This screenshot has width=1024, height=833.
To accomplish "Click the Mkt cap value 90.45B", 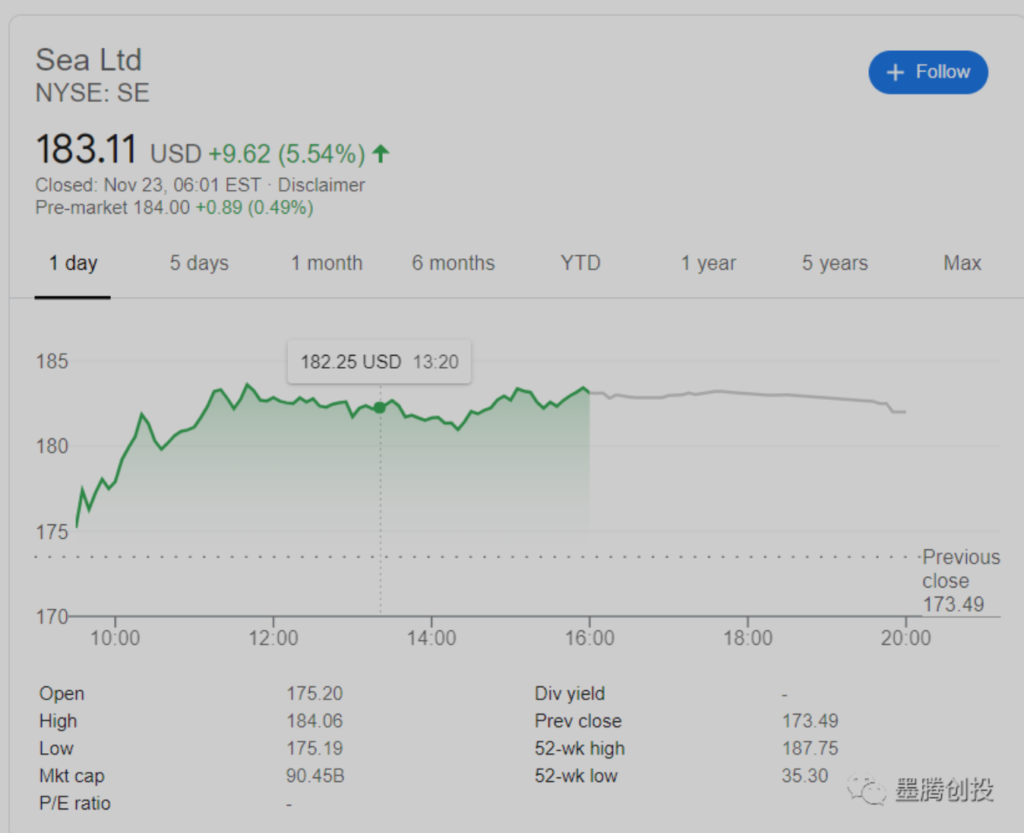I will tap(315, 776).
